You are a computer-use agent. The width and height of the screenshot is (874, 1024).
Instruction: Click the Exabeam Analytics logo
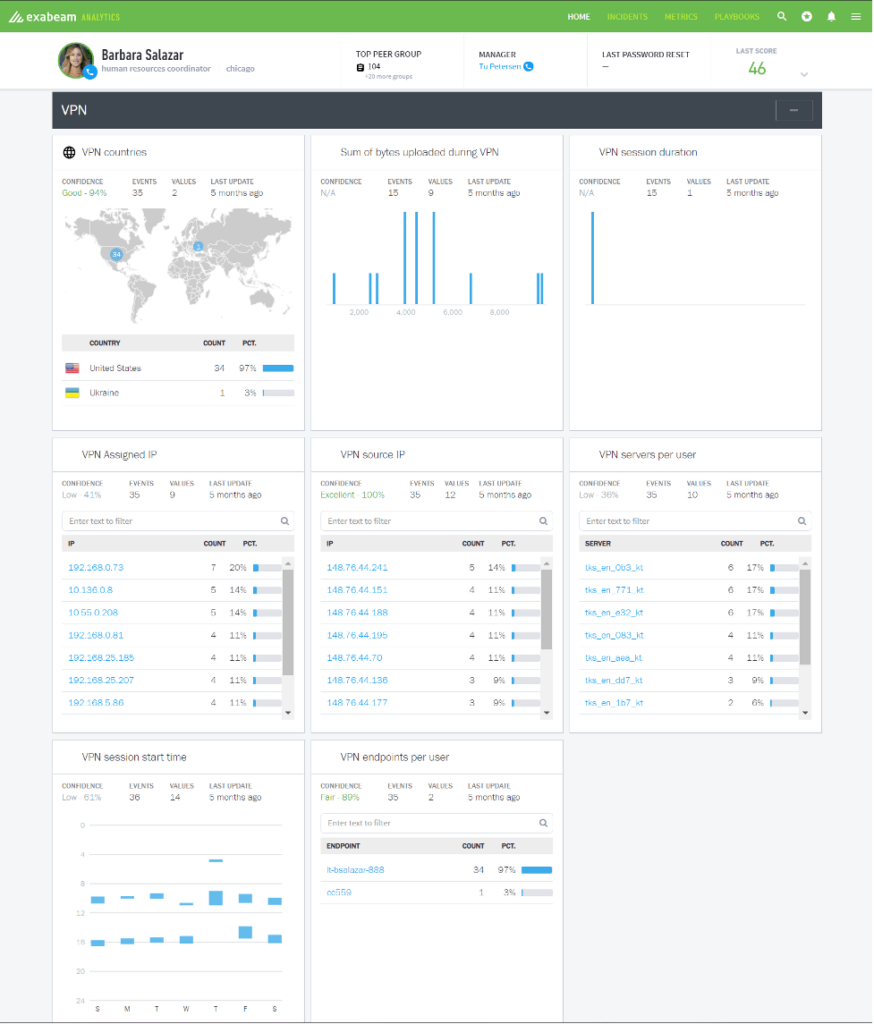pyautogui.click(x=60, y=16)
